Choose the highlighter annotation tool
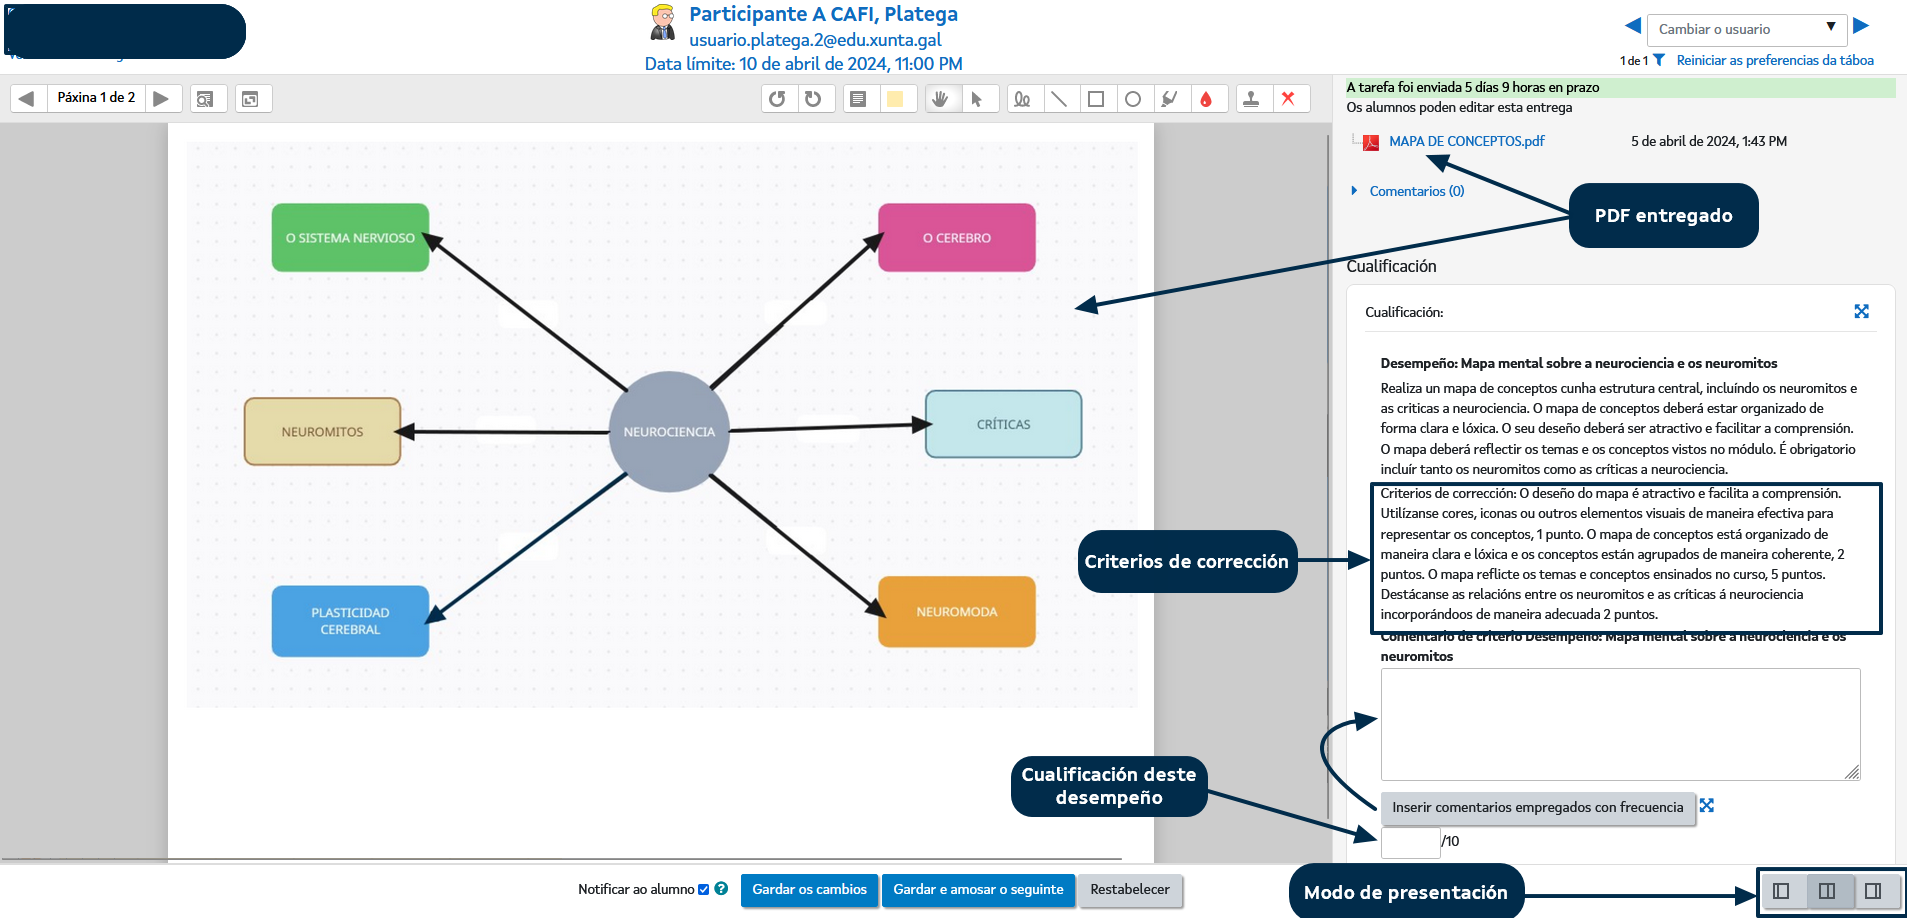Viewport: 1907px width, 918px height. click(x=1169, y=99)
